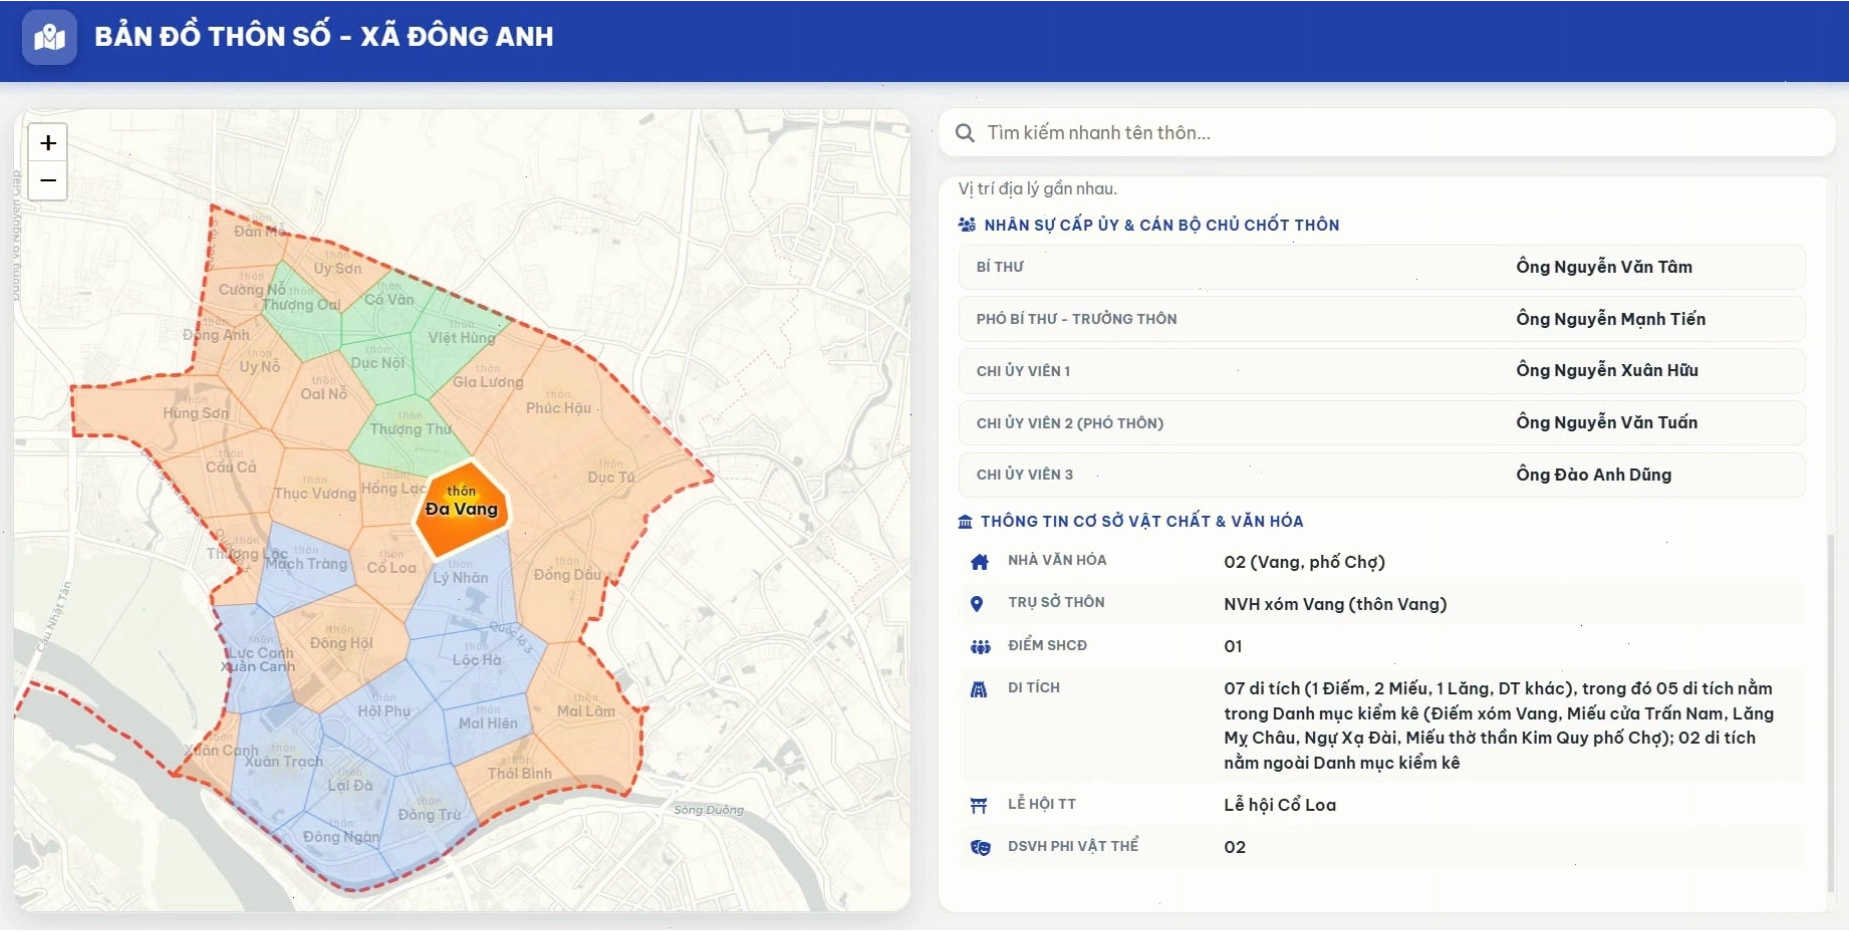Click the torii gate icon for Lễ hội TT

pos(979,805)
